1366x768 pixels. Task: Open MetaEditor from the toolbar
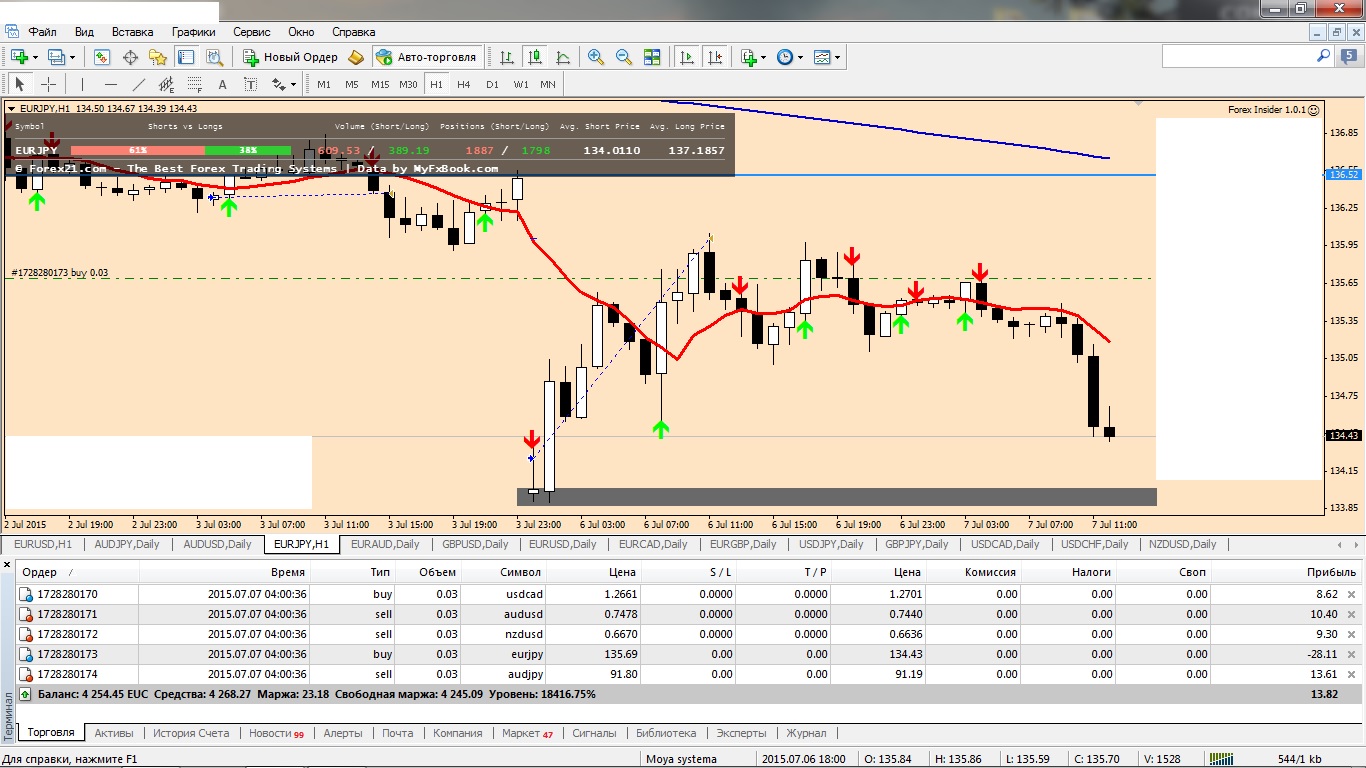point(355,57)
